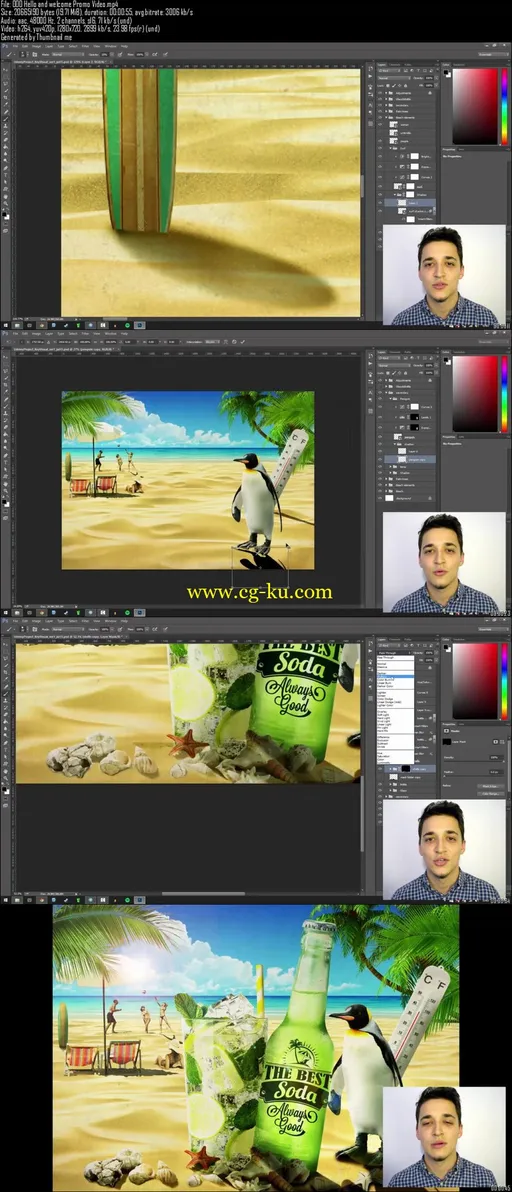Select the penguin layer in penguin frame

[x=410, y=438]
